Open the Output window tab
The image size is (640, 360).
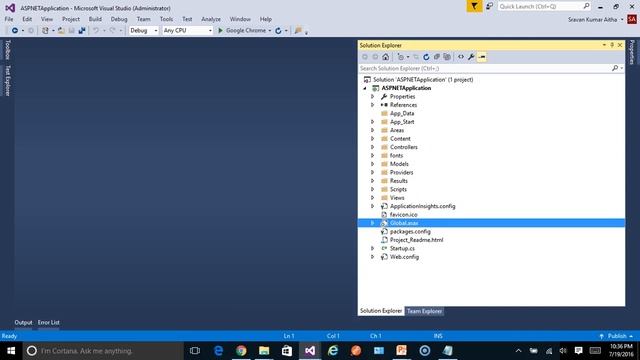23,322
